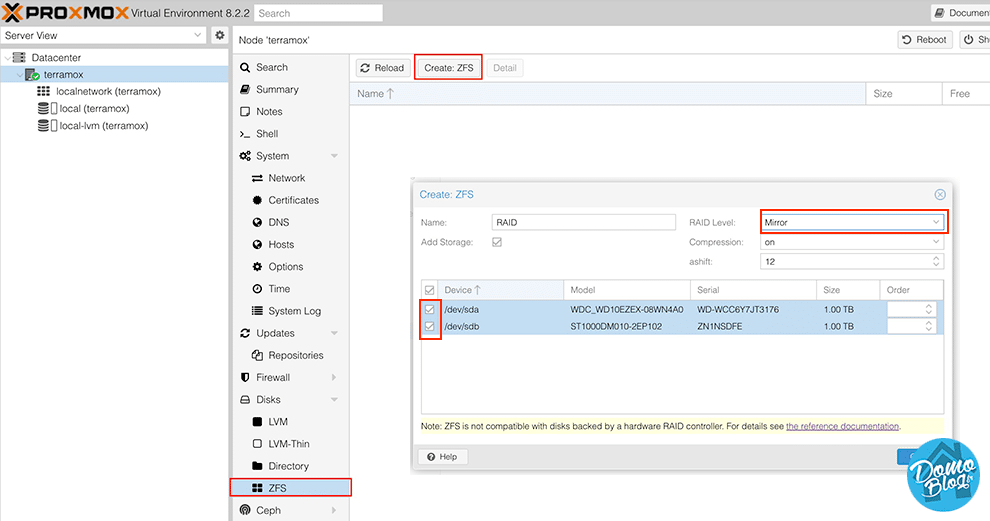Image resolution: width=990 pixels, height=521 pixels.
Task: Open the reference documentation link
Action: [842, 426]
